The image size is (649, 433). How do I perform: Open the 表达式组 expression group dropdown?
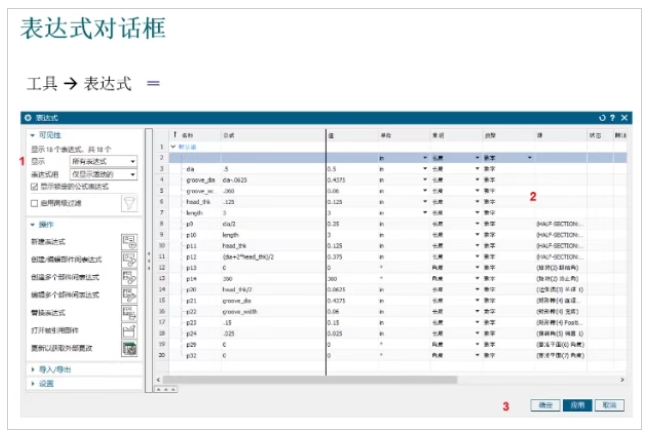[x=103, y=174]
